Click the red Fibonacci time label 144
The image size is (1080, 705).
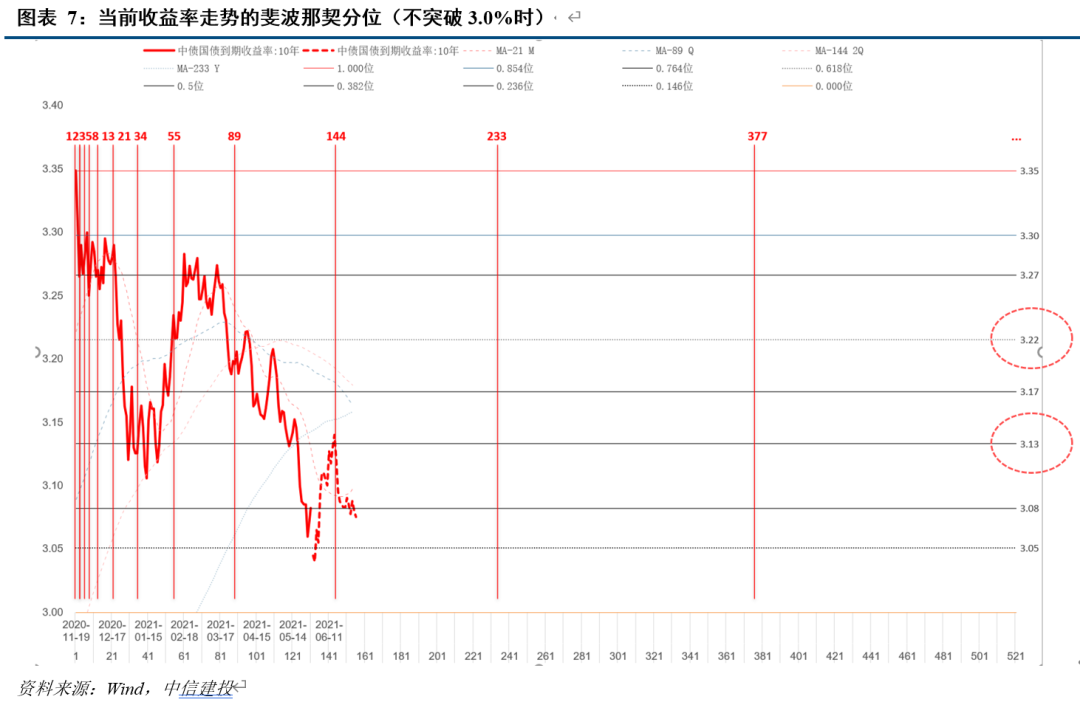(x=336, y=136)
